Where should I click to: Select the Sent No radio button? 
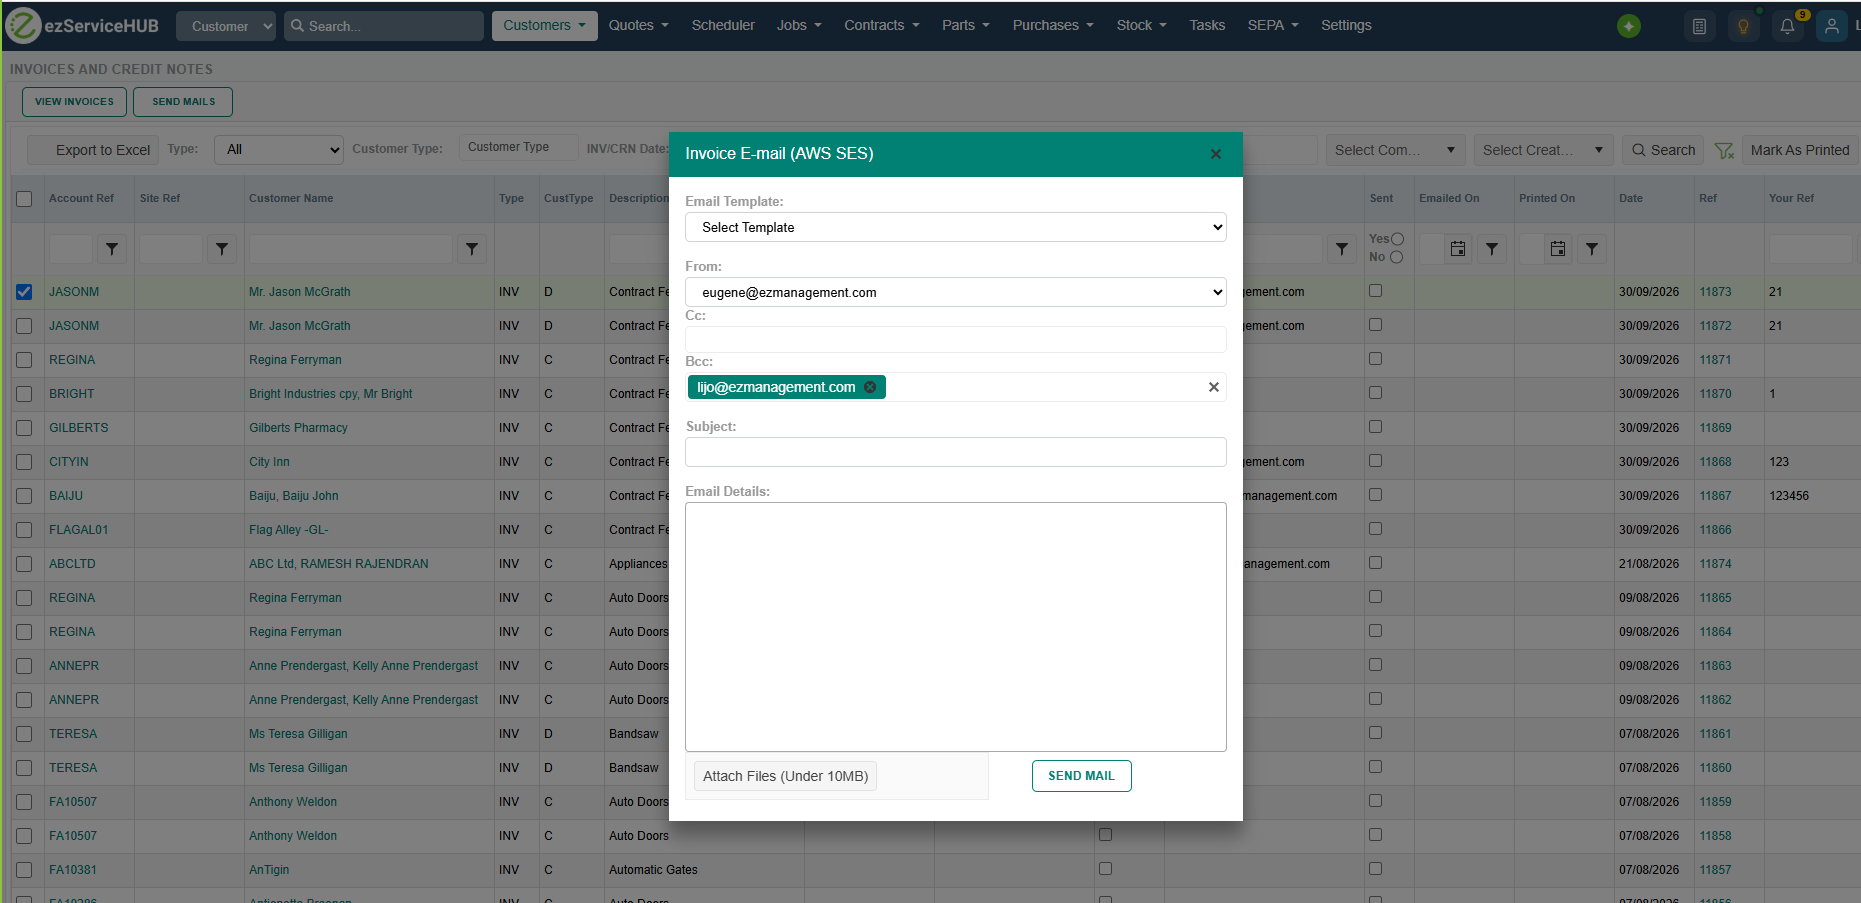[1397, 257]
